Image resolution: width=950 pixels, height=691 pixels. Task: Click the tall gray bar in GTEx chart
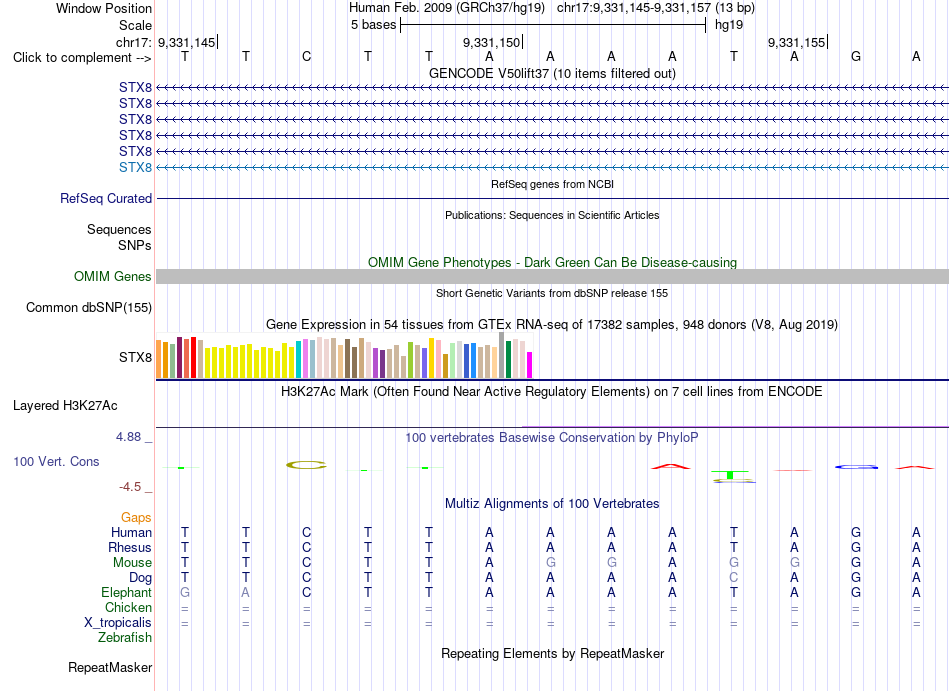(501, 355)
